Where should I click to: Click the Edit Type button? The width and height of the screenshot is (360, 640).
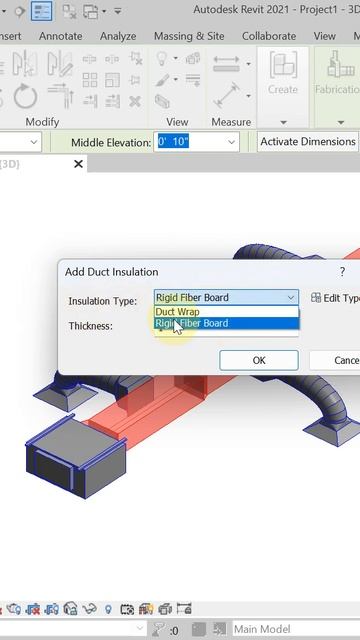[x=335, y=298]
